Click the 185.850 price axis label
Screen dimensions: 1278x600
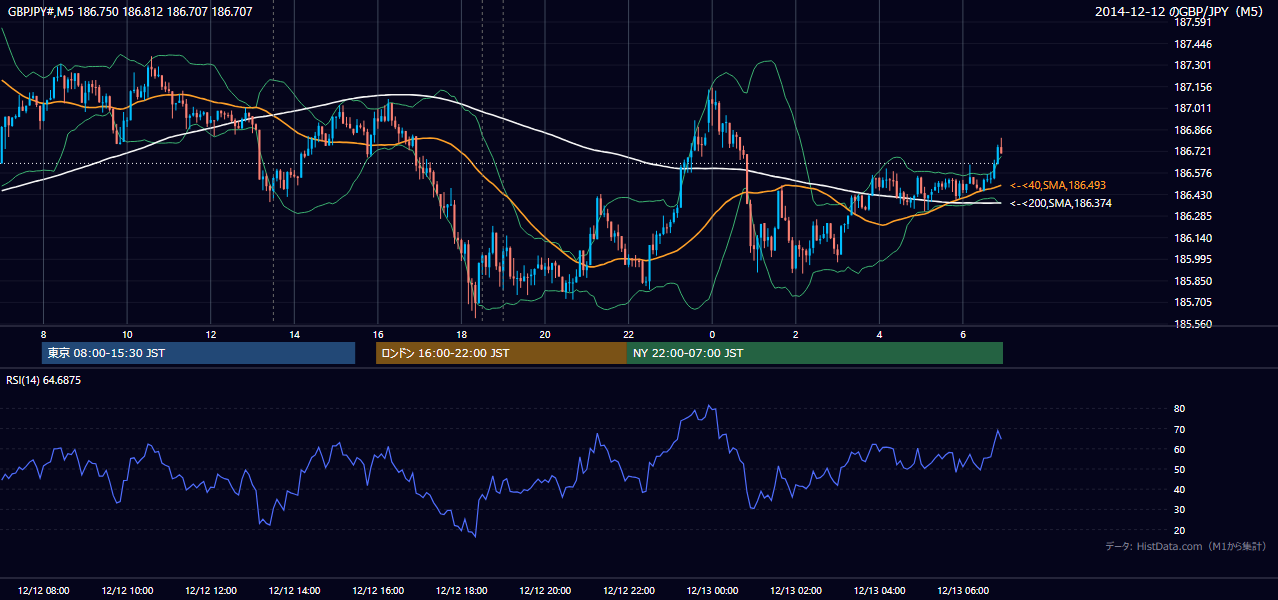pyautogui.click(x=1192, y=281)
